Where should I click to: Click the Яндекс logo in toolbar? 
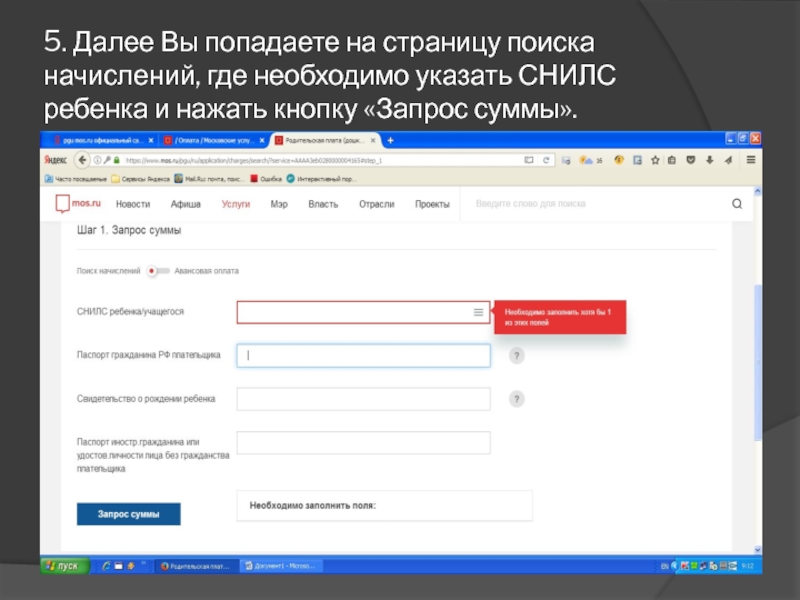coord(56,160)
